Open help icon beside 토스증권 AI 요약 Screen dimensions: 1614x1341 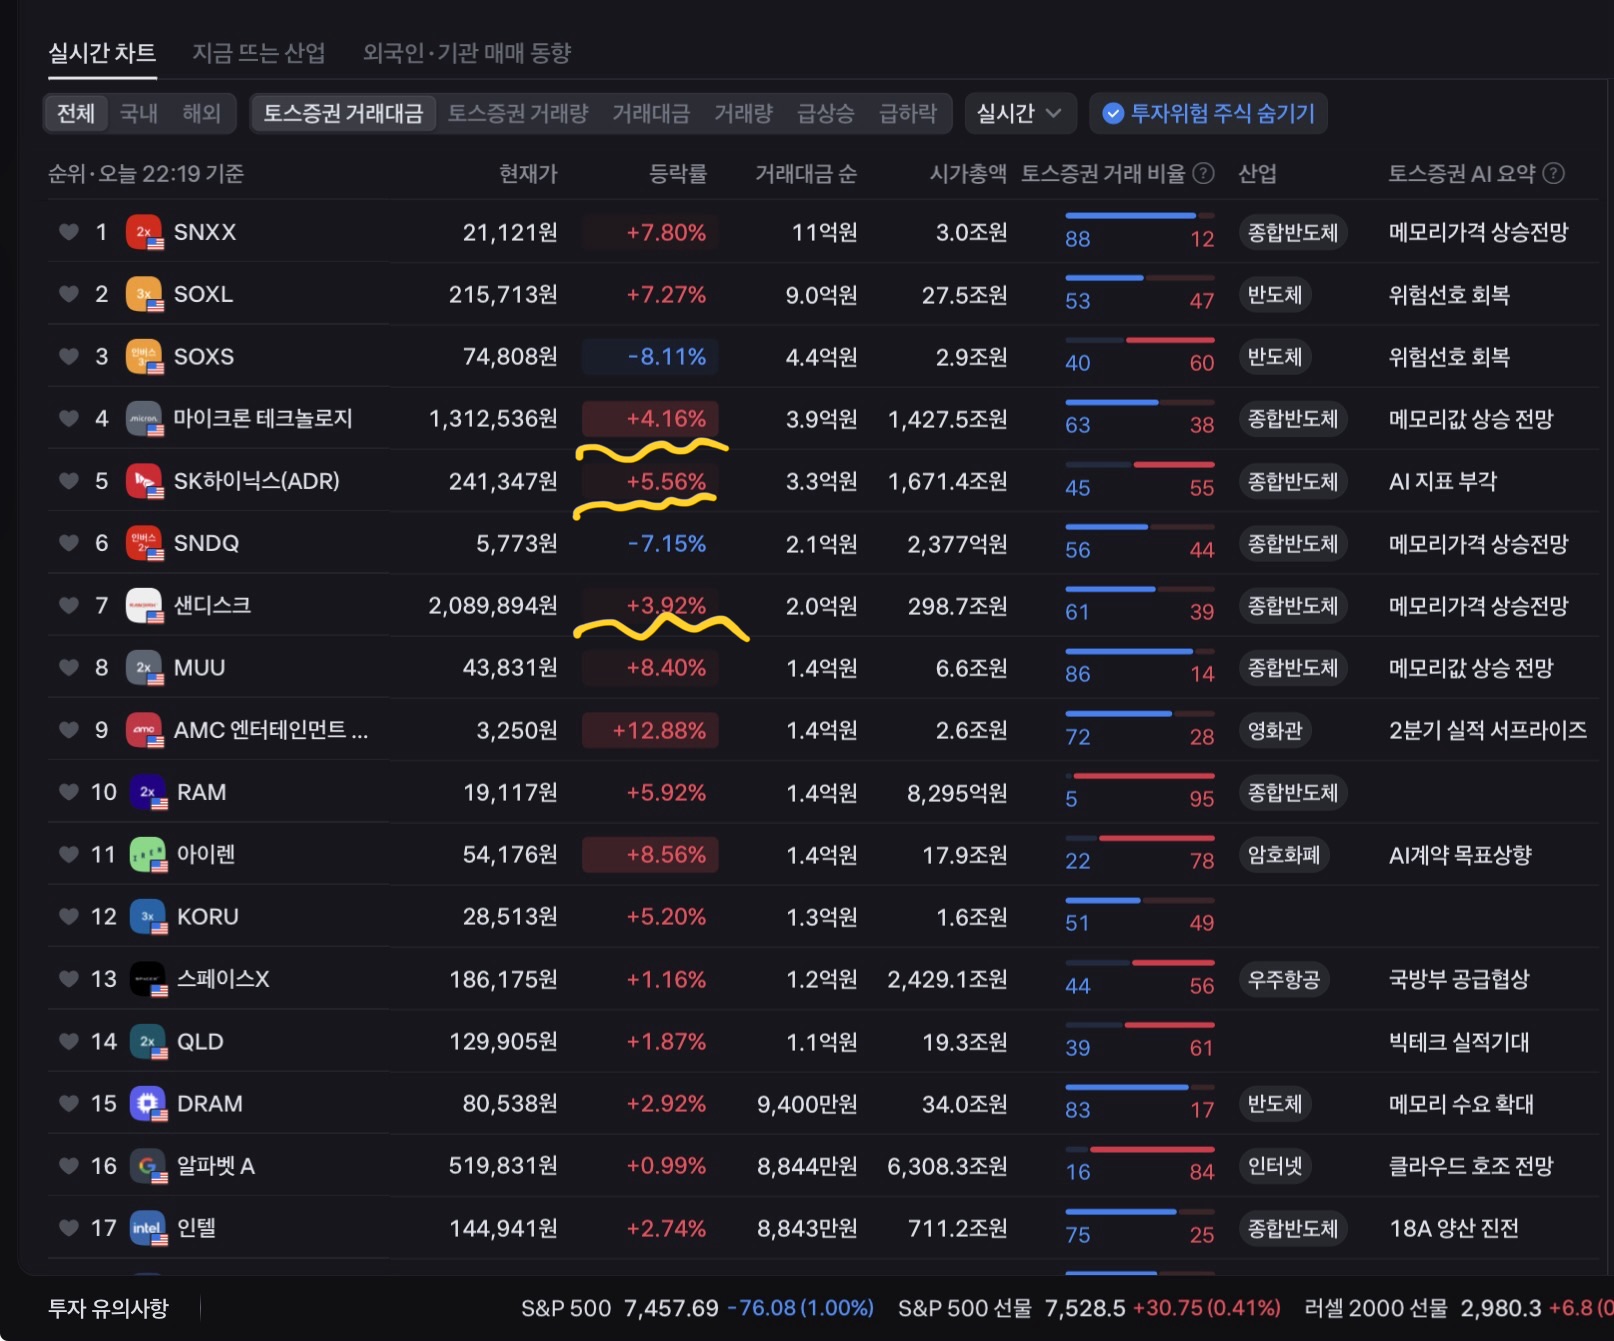pos(1553,173)
